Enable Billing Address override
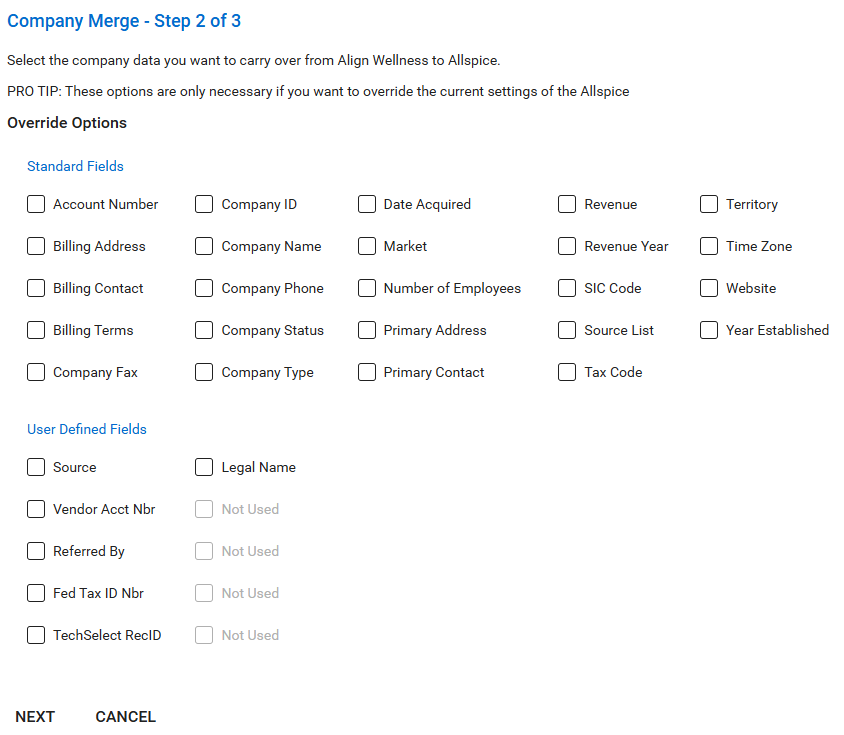 pos(36,246)
